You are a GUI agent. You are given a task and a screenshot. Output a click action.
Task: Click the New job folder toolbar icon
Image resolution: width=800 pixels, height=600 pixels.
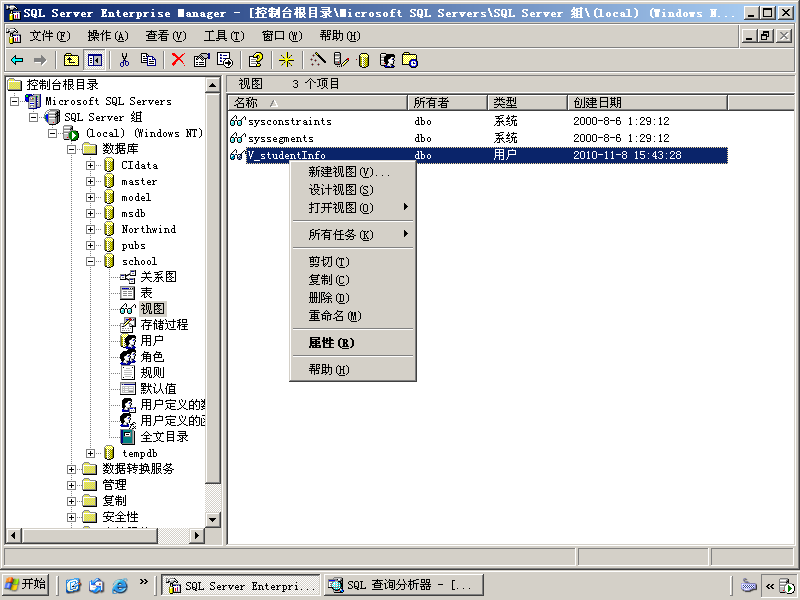coord(410,60)
